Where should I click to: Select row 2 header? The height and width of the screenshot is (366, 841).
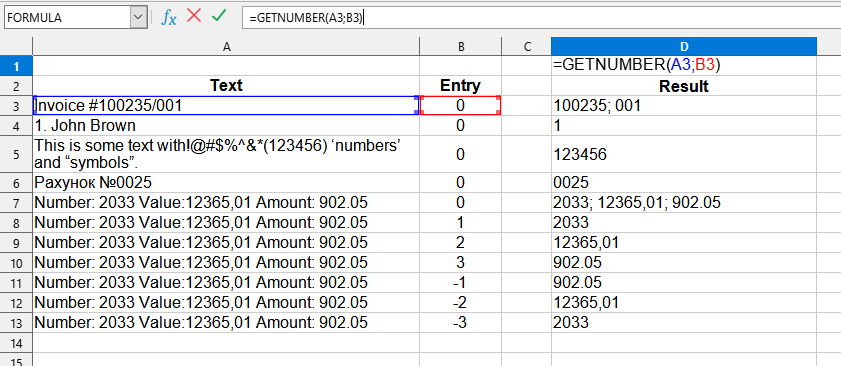(x=16, y=86)
